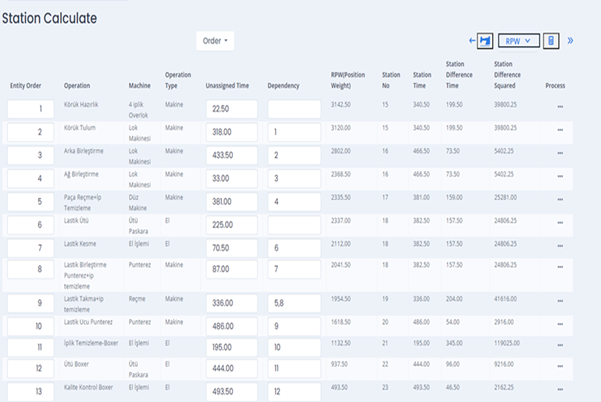
Task: Click empty dependency field for Körük Hazırlık
Action: (x=293, y=109)
